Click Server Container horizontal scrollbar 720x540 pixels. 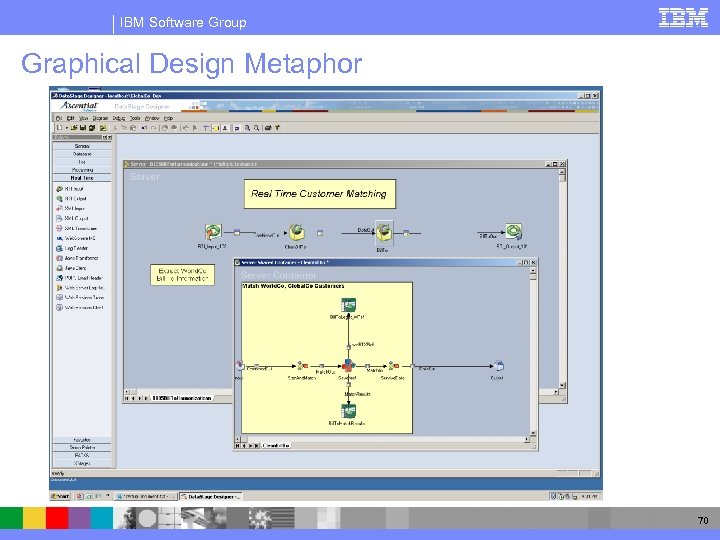click(x=382, y=439)
